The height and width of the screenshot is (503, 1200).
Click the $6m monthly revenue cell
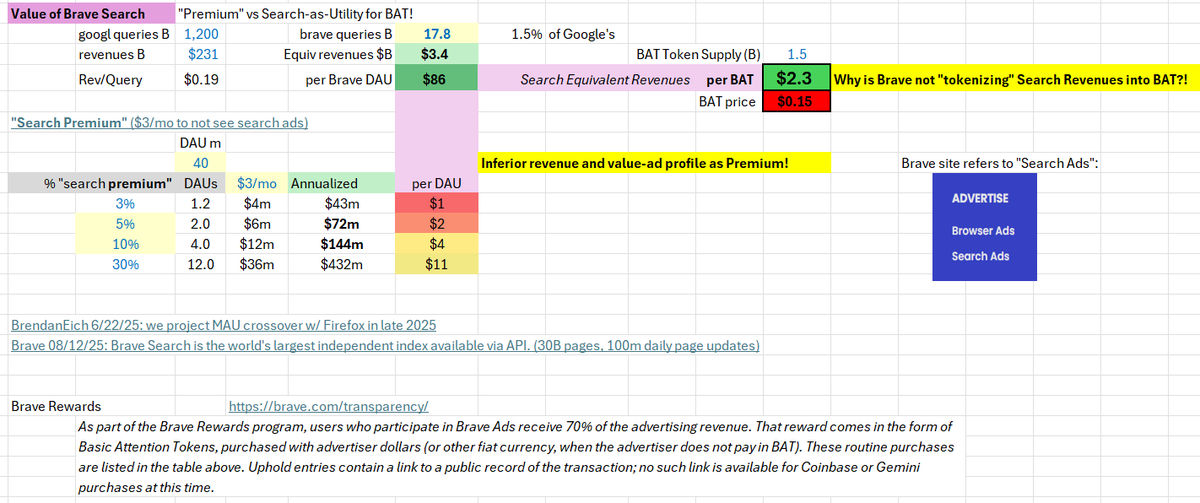coord(257,223)
